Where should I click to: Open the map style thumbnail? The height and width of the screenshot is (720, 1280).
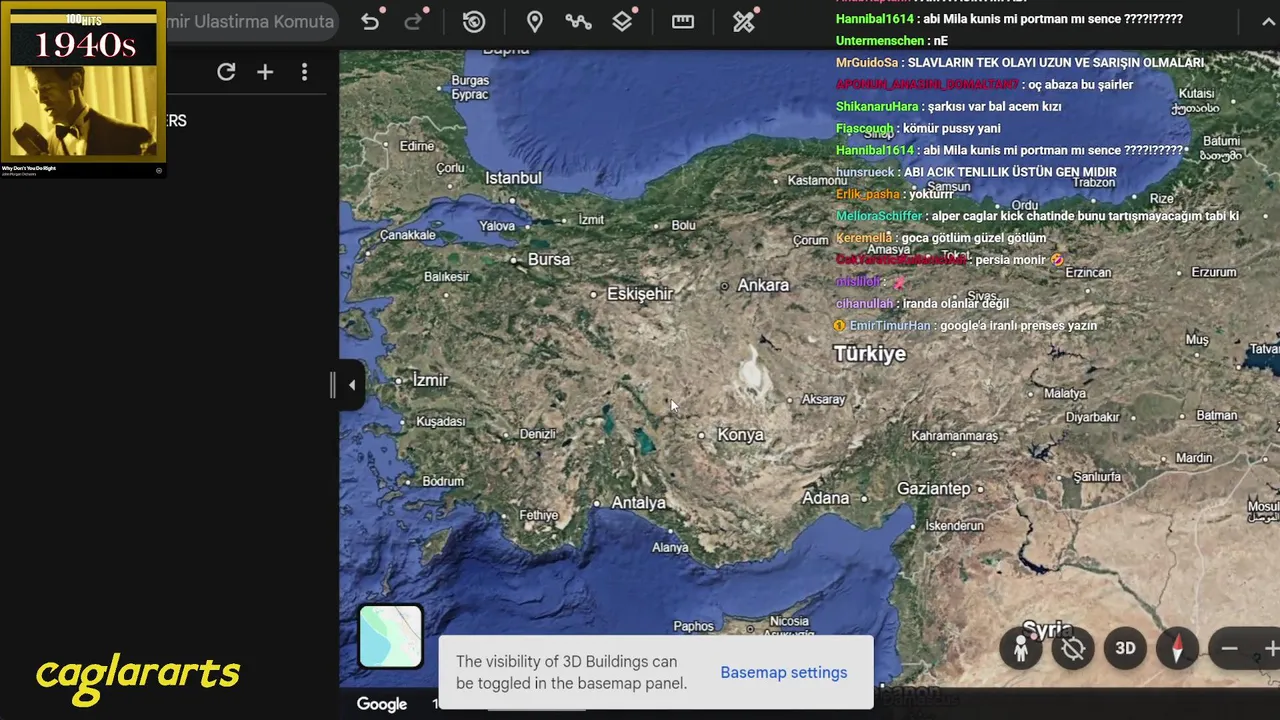pyautogui.click(x=391, y=636)
